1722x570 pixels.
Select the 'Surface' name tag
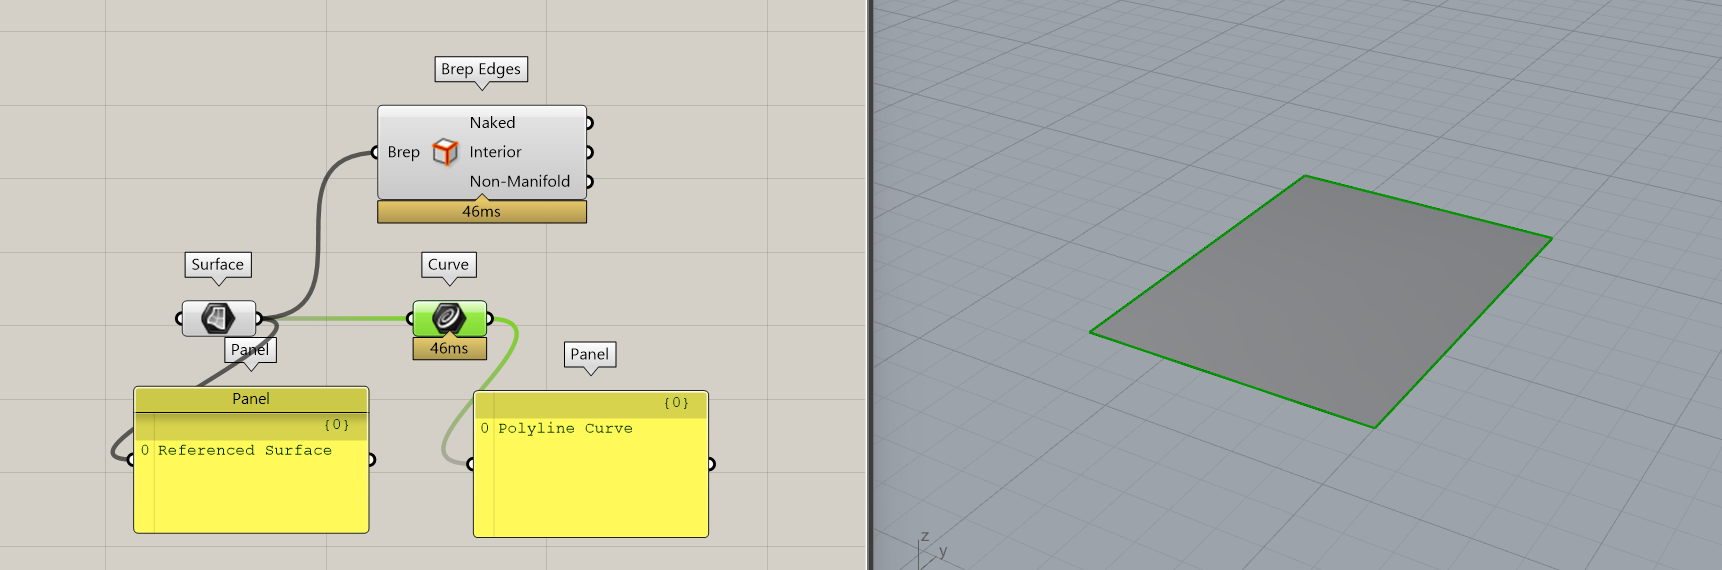point(218,265)
